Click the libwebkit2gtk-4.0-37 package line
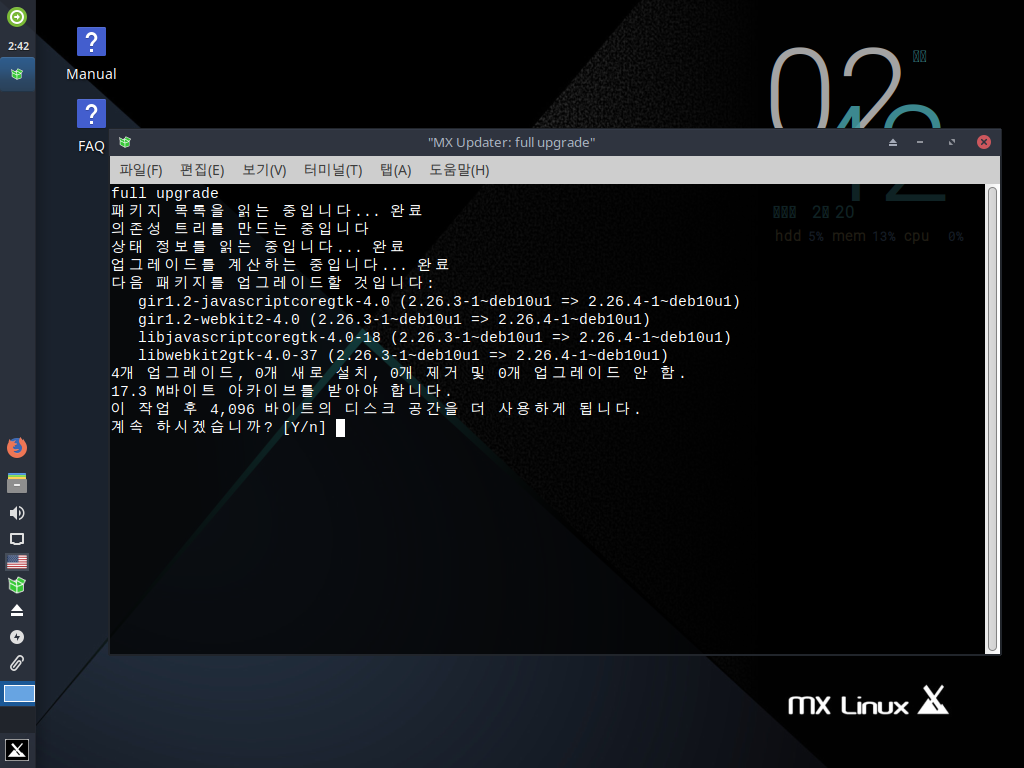Image resolution: width=1024 pixels, height=768 pixels. point(403,355)
